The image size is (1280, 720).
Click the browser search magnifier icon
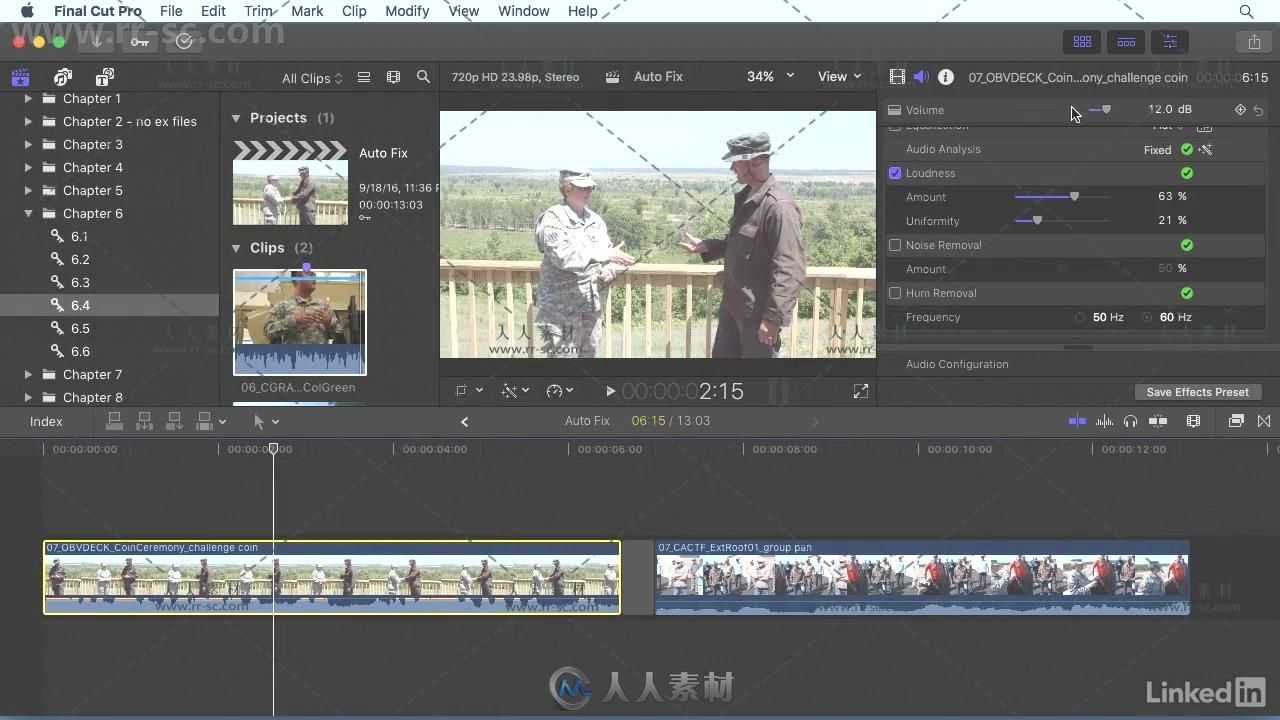423,77
